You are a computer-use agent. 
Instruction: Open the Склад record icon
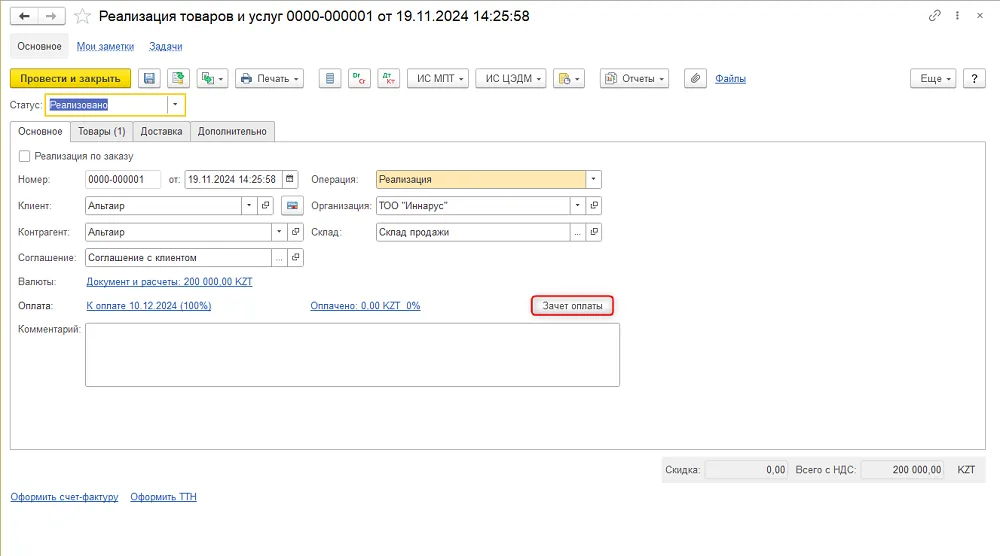click(594, 232)
